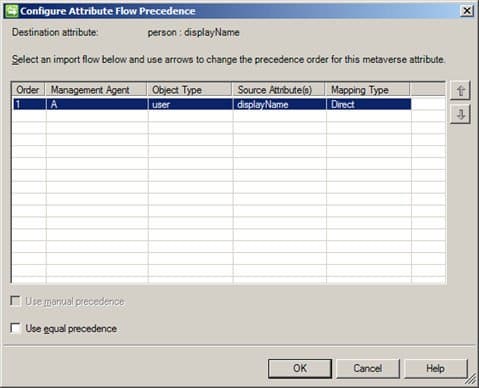The width and height of the screenshot is (479, 388).
Task: Confirm with the OK button
Action: [300, 368]
